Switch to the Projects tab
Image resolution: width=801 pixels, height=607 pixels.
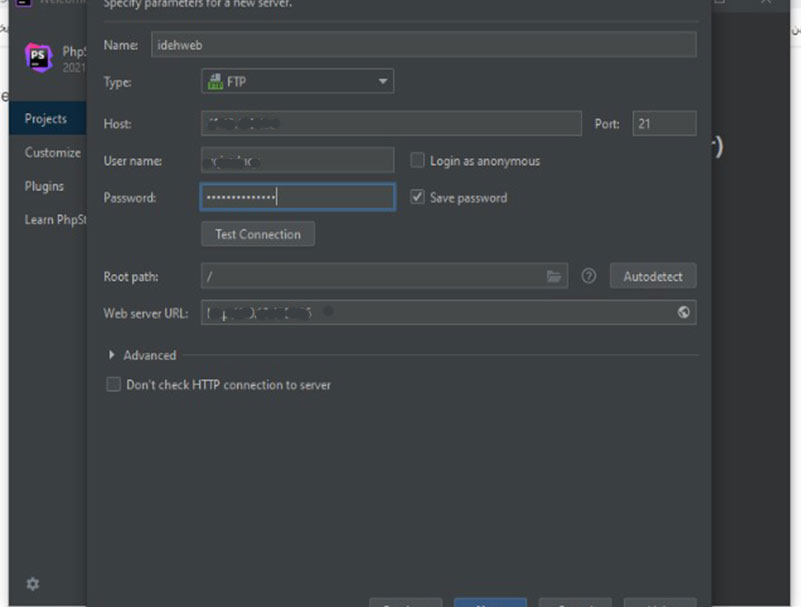tap(48, 119)
